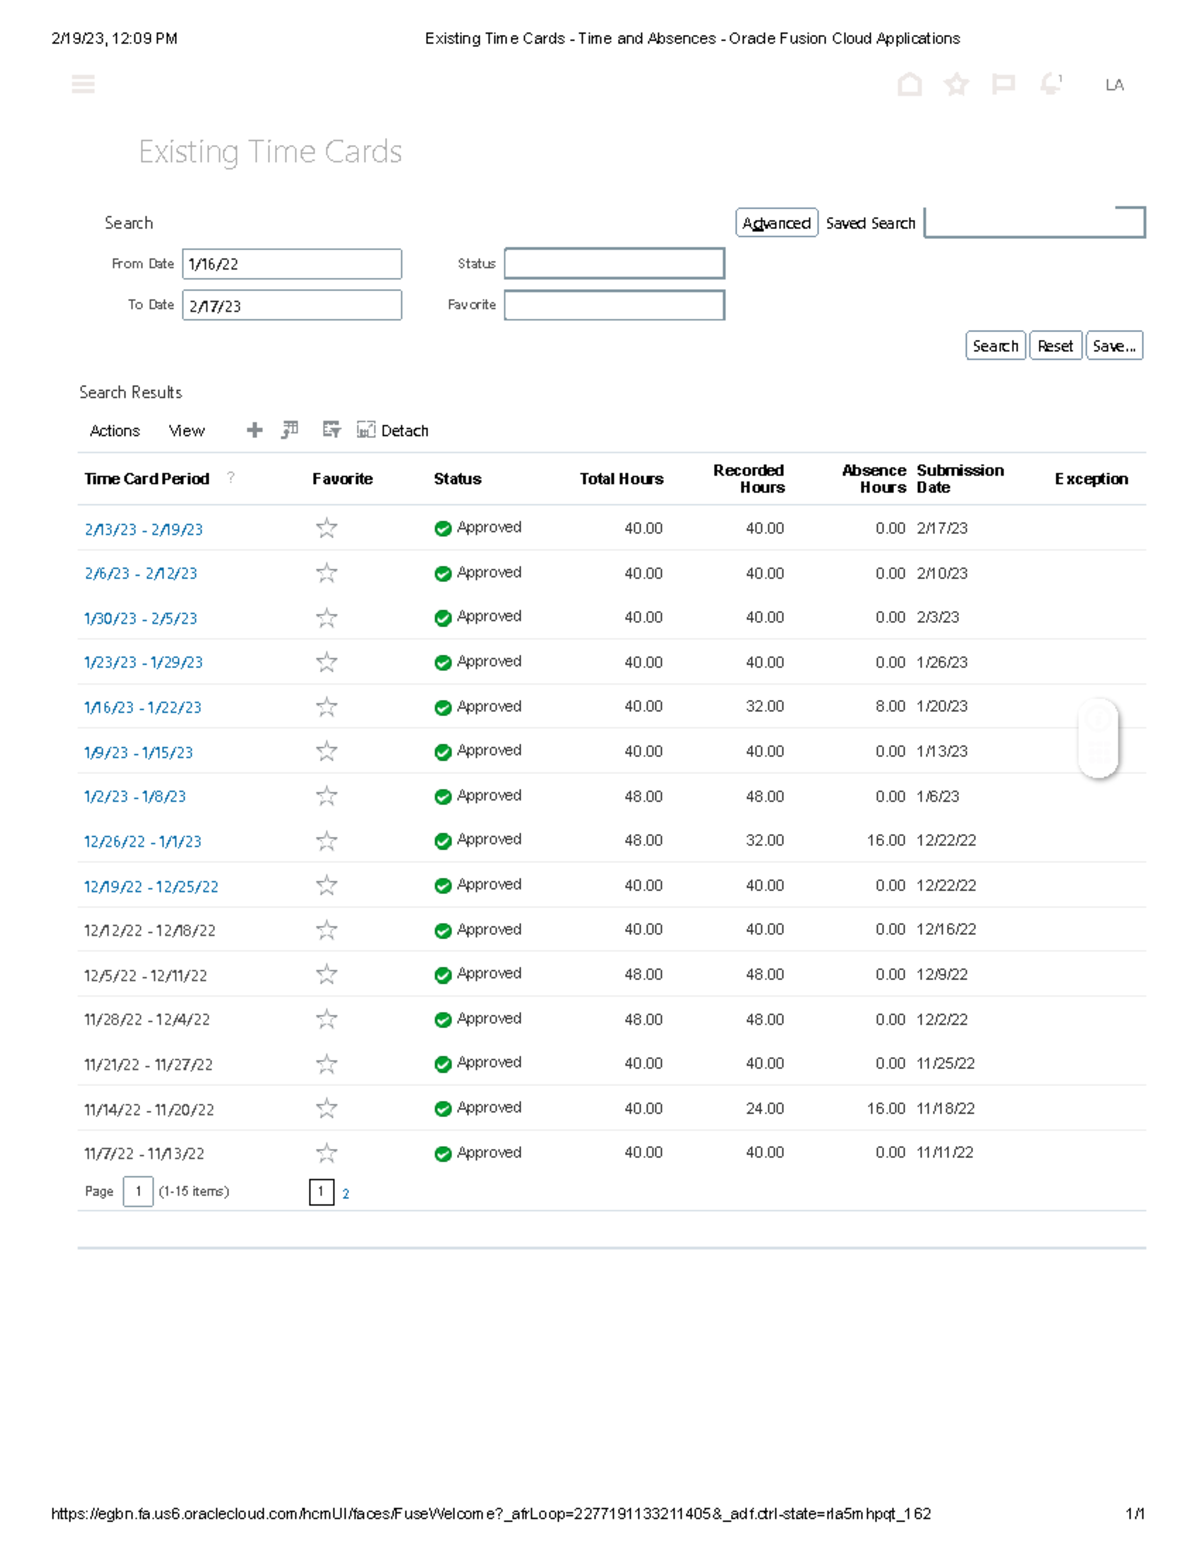Click the announcements flag icon
The image size is (1200, 1553).
[1002, 85]
